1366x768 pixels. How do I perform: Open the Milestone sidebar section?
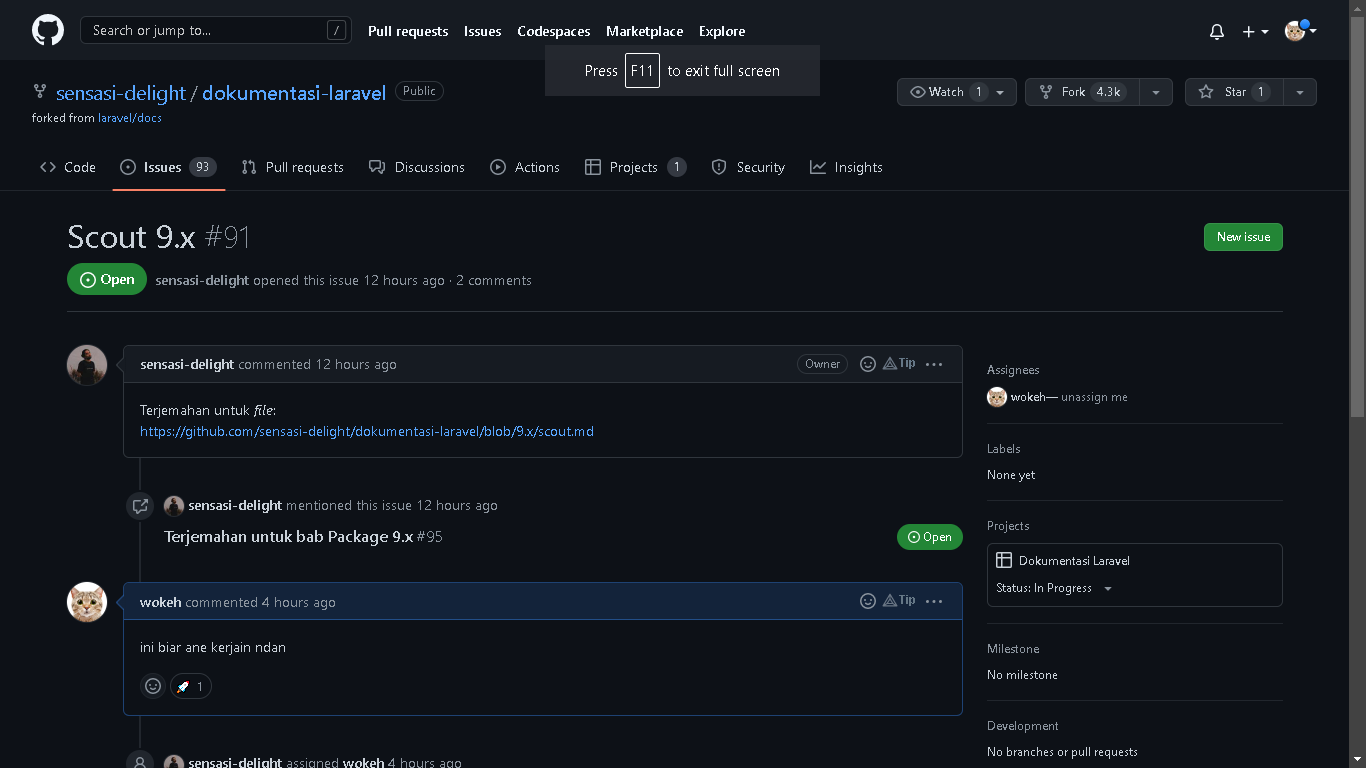click(1013, 649)
